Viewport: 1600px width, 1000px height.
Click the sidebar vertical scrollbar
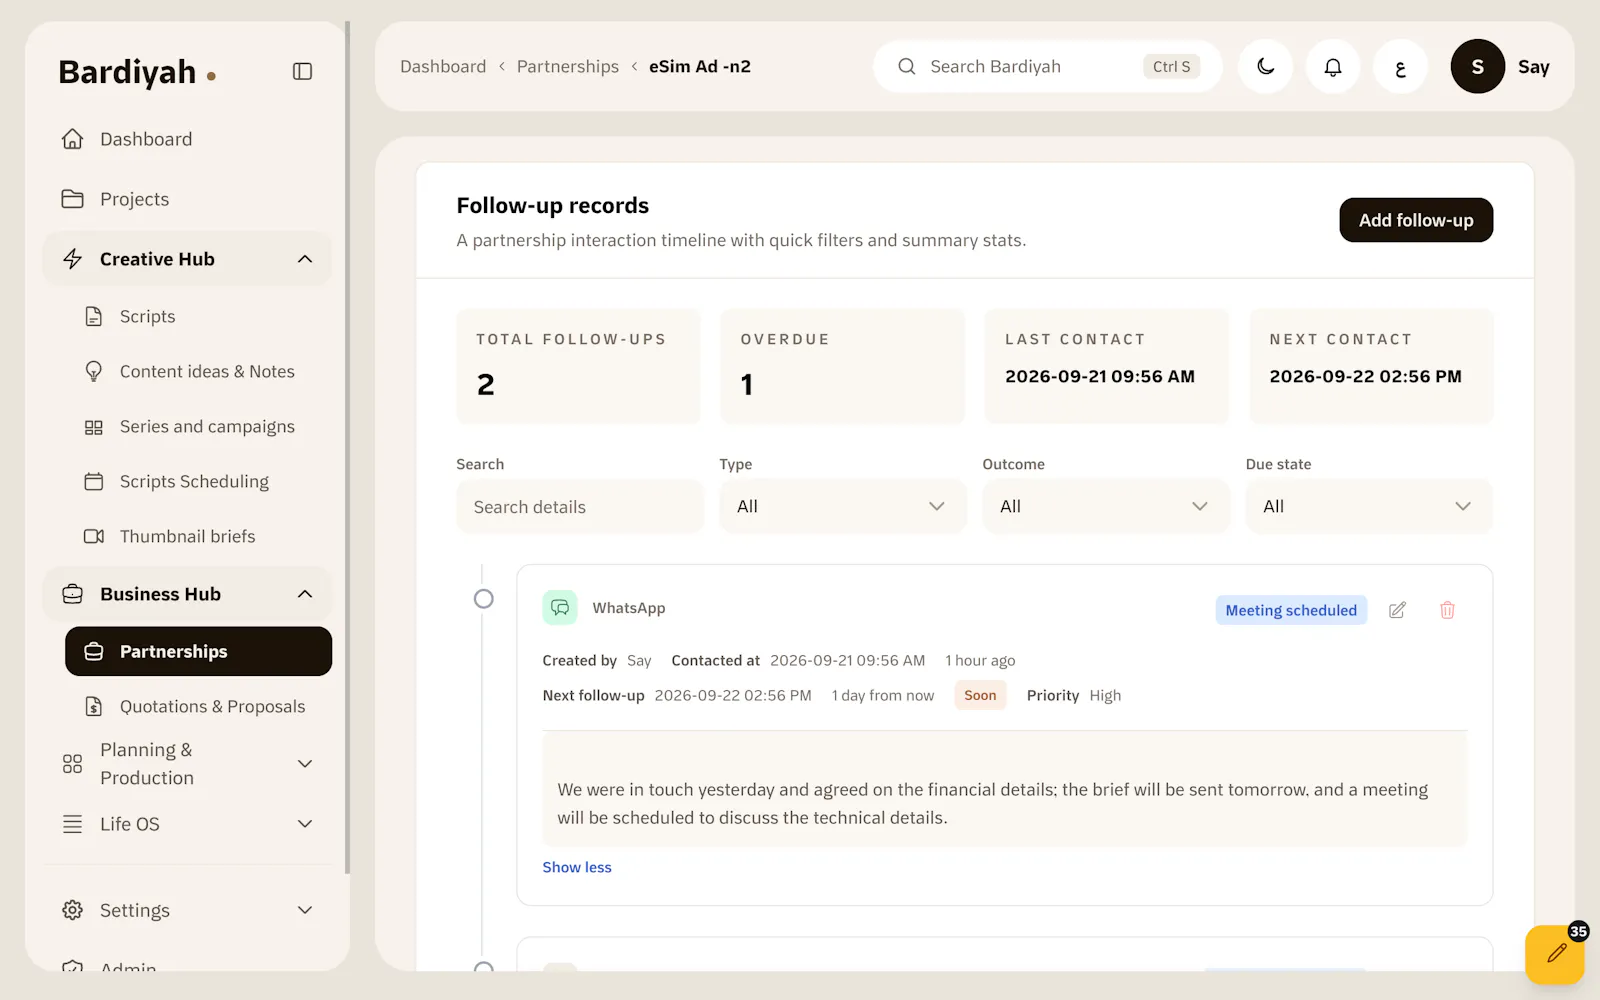(x=347, y=448)
